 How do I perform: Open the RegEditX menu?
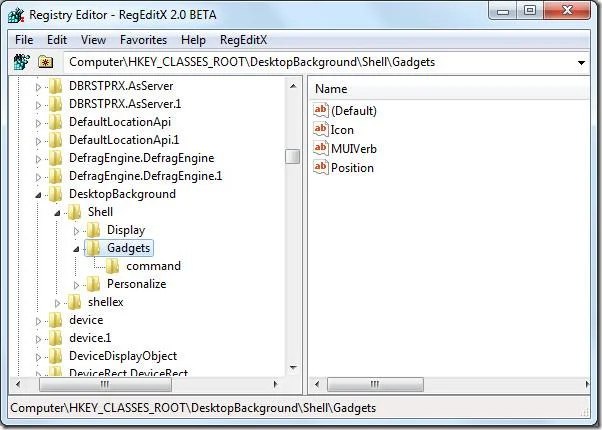pyautogui.click(x=243, y=40)
